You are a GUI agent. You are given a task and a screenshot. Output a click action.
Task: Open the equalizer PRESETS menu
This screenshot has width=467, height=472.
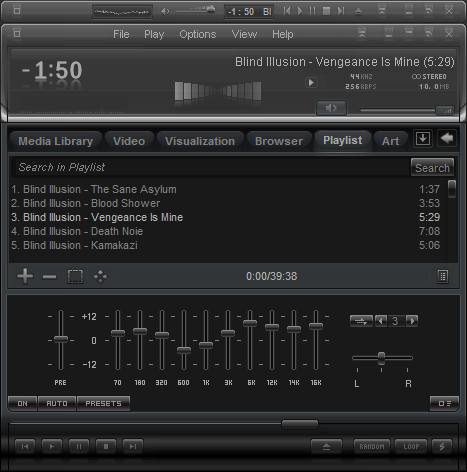pos(103,404)
